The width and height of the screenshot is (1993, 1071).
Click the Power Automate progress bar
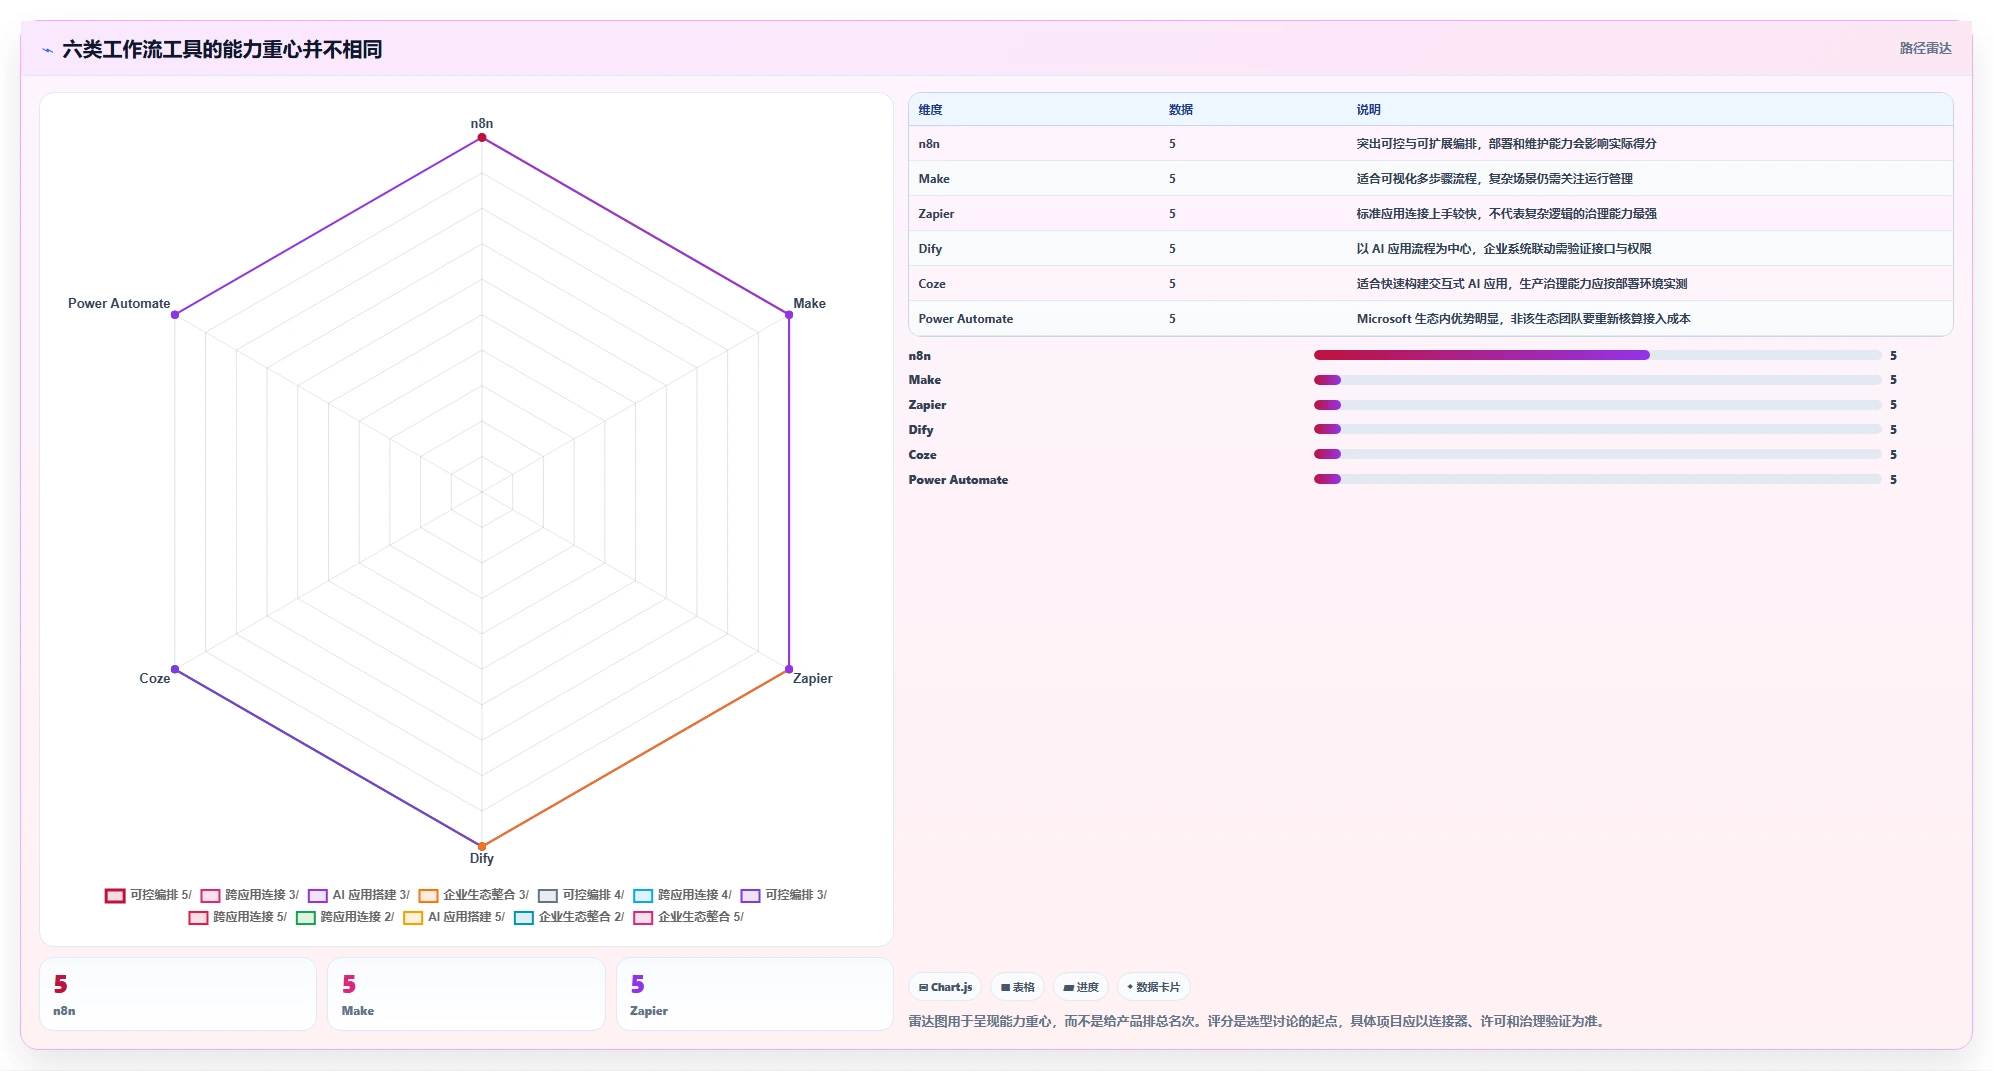pos(1597,479)
